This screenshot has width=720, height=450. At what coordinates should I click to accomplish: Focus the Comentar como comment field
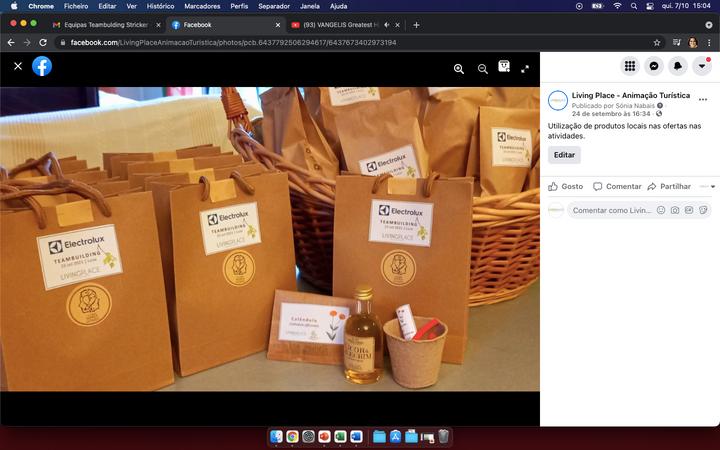click(x=612, y=210)
